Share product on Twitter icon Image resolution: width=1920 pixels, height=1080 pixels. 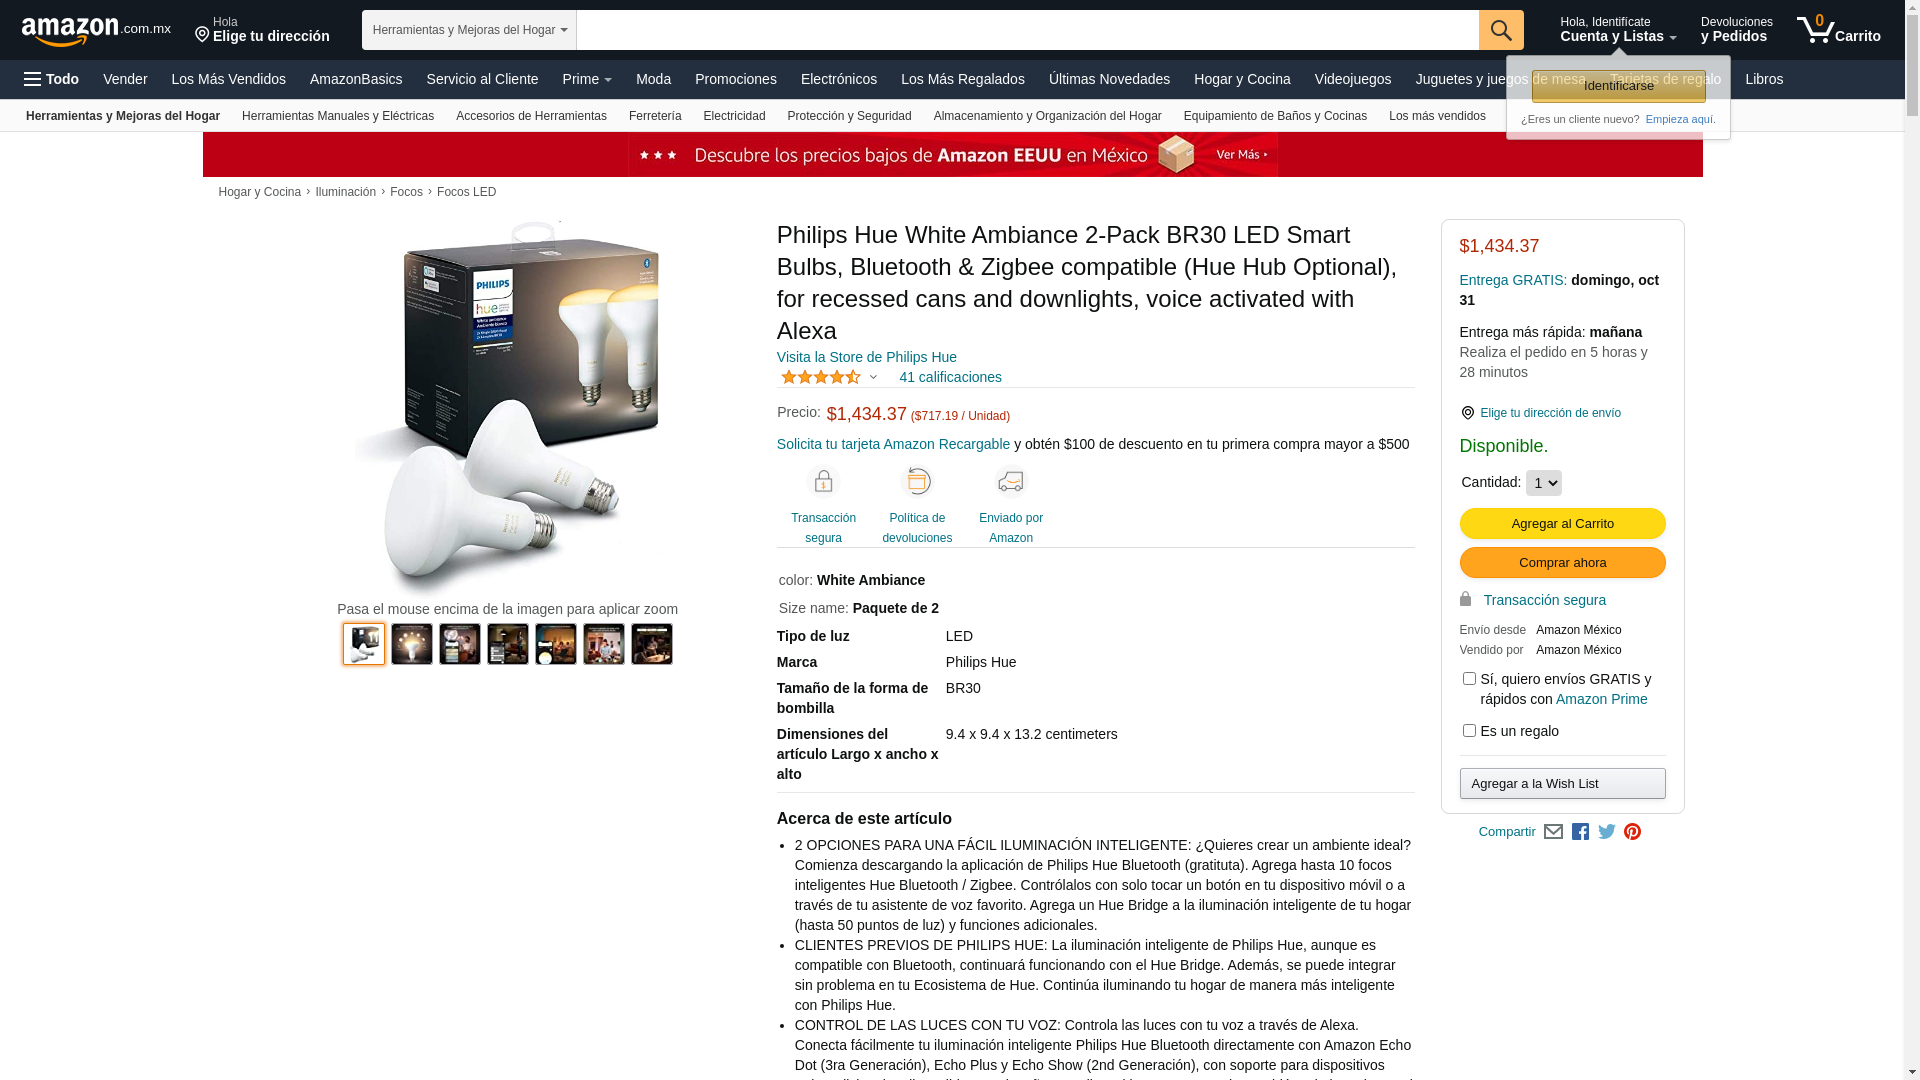(x=1607, y=832)
